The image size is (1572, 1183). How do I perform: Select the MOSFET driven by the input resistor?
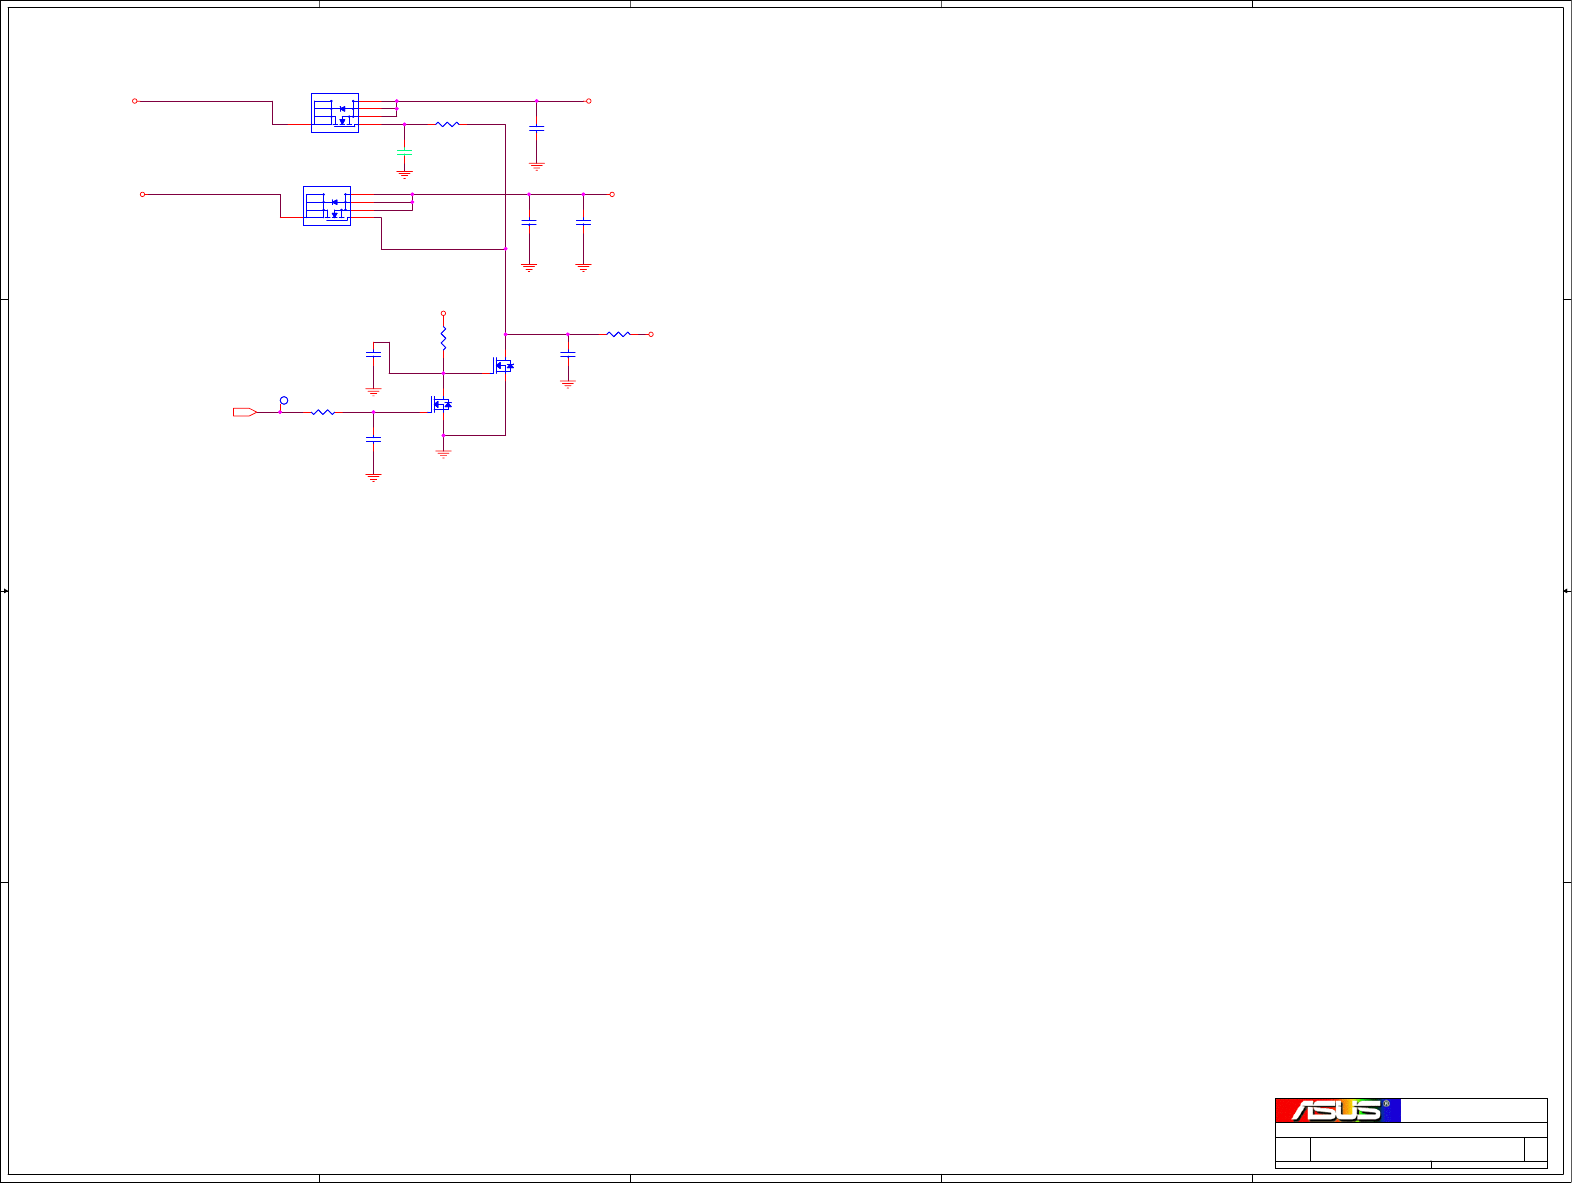441,404
